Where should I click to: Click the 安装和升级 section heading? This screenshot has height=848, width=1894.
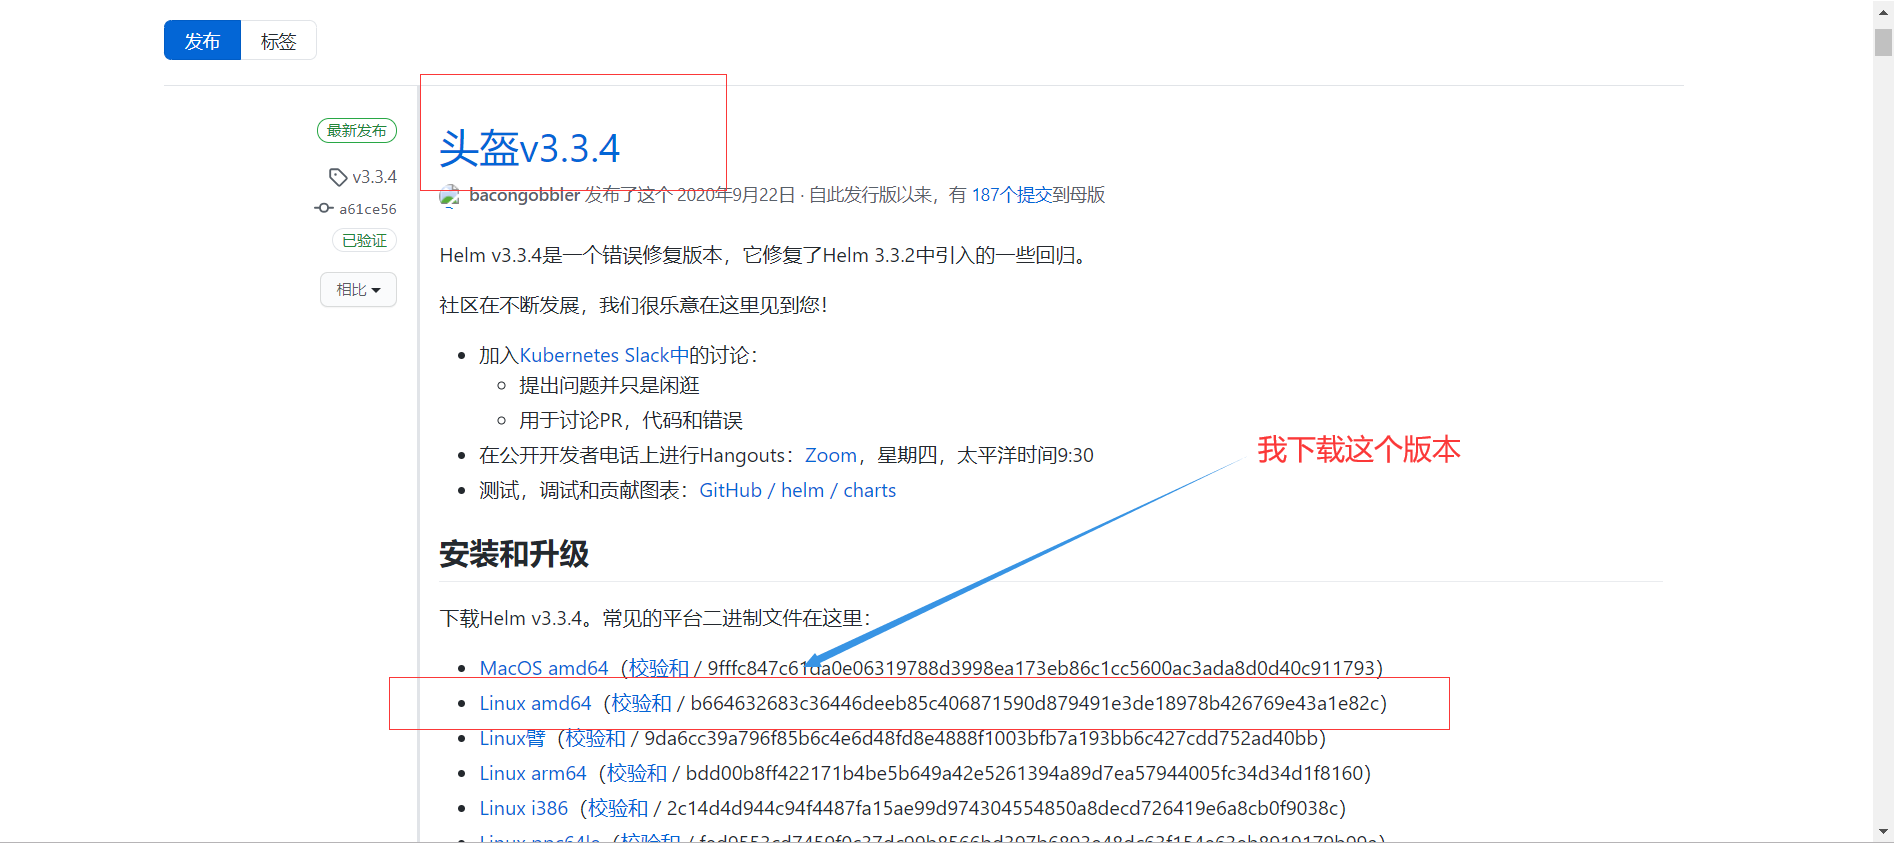(514, 554)
